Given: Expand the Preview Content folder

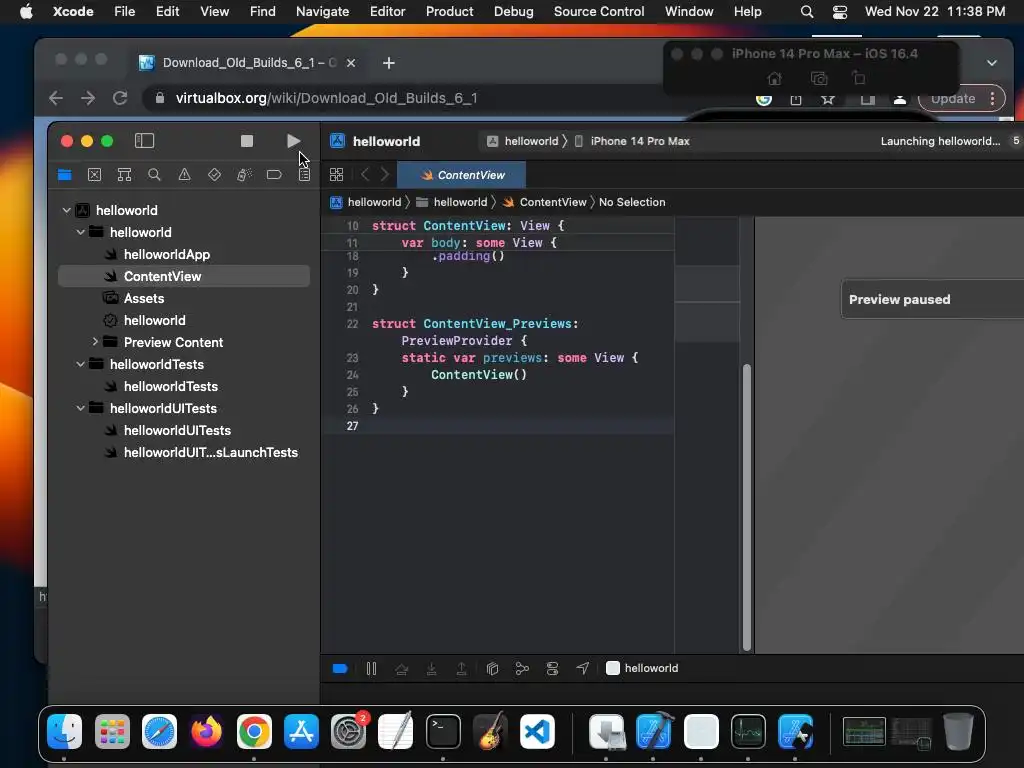Looking at the screenshot, I should [95, 342].
